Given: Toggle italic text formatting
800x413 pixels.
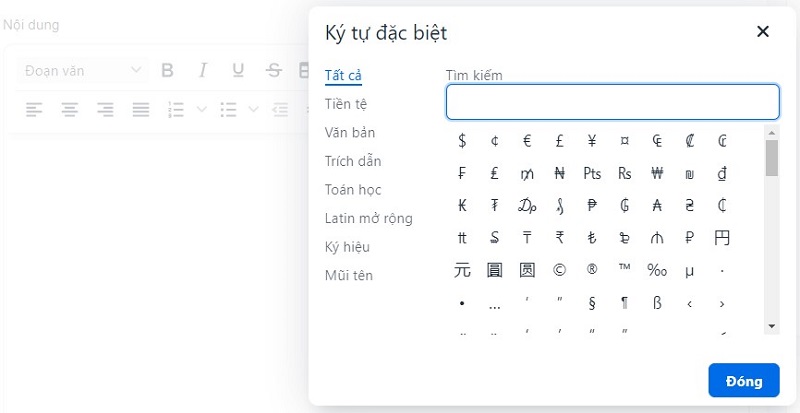Looking at the screenshot, I should tap(202, 70).
